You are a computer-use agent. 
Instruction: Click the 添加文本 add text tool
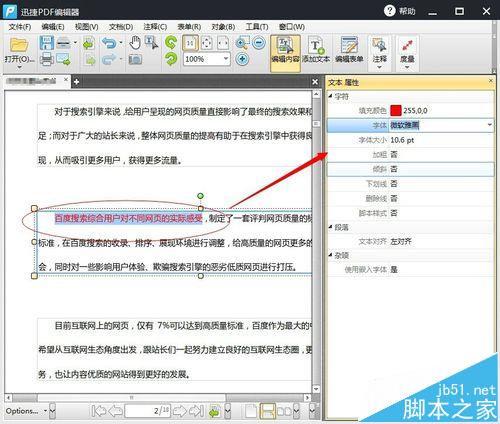click(x=316, y=50)
